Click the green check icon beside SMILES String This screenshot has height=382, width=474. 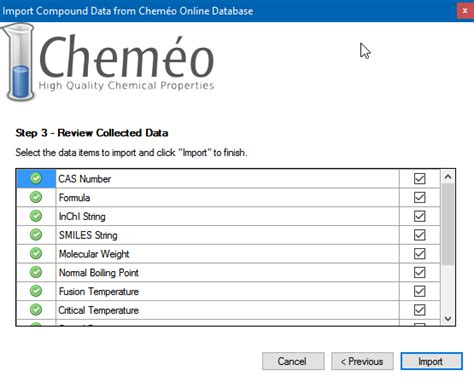point(36,235)
